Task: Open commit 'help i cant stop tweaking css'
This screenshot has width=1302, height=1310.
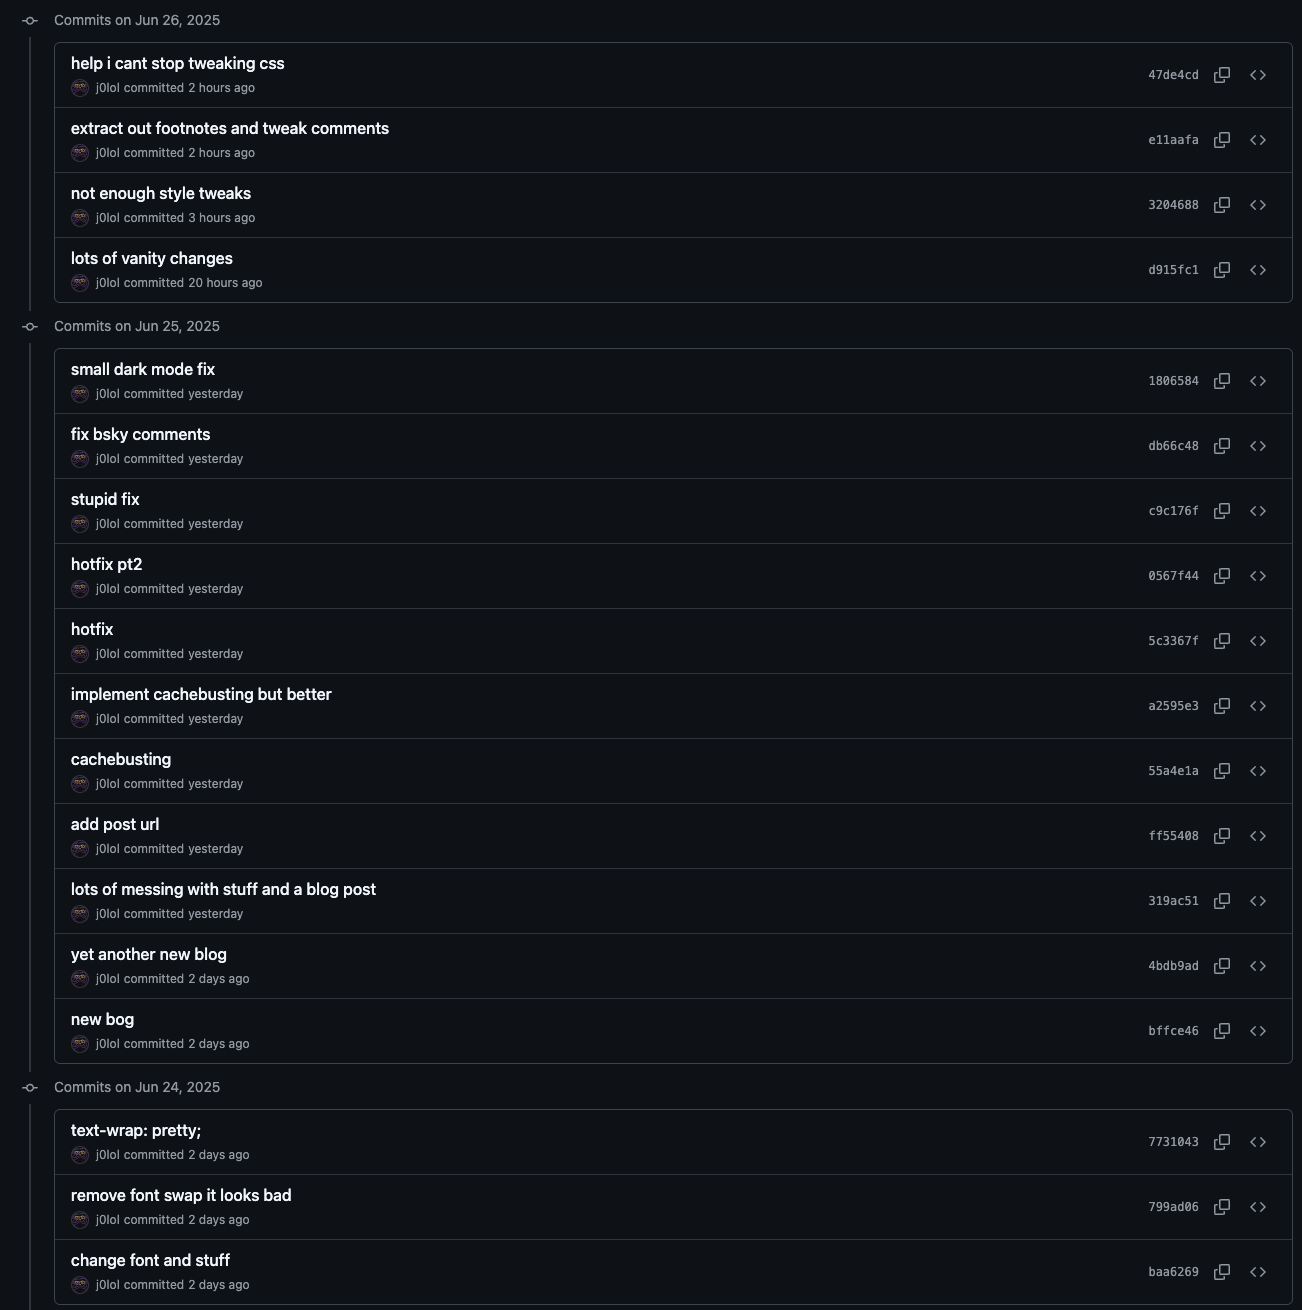Action: click(x=178, y=63)
